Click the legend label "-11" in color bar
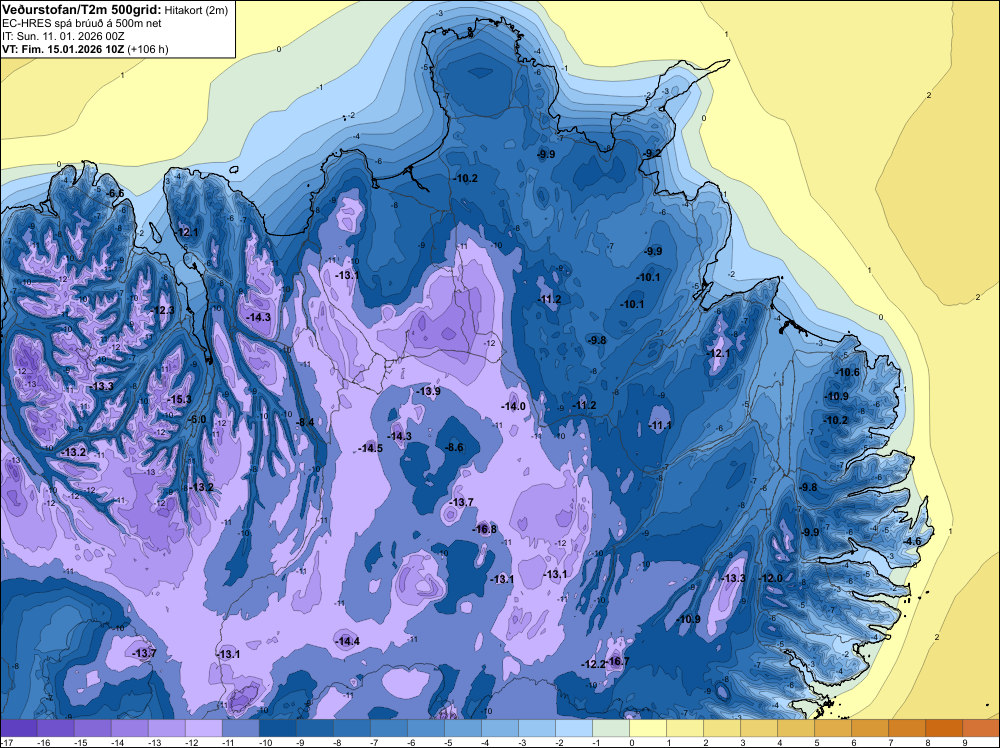 [x=228, y=742]
